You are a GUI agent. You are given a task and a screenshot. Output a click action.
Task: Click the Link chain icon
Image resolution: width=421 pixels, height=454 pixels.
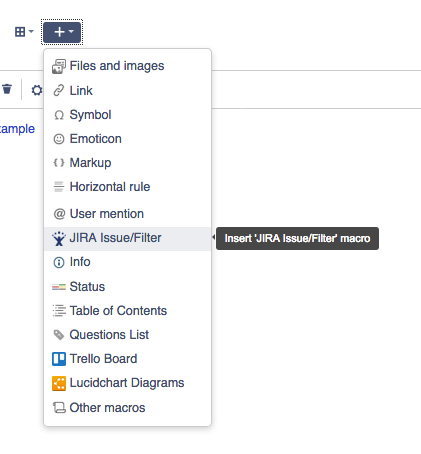(59, 90)
